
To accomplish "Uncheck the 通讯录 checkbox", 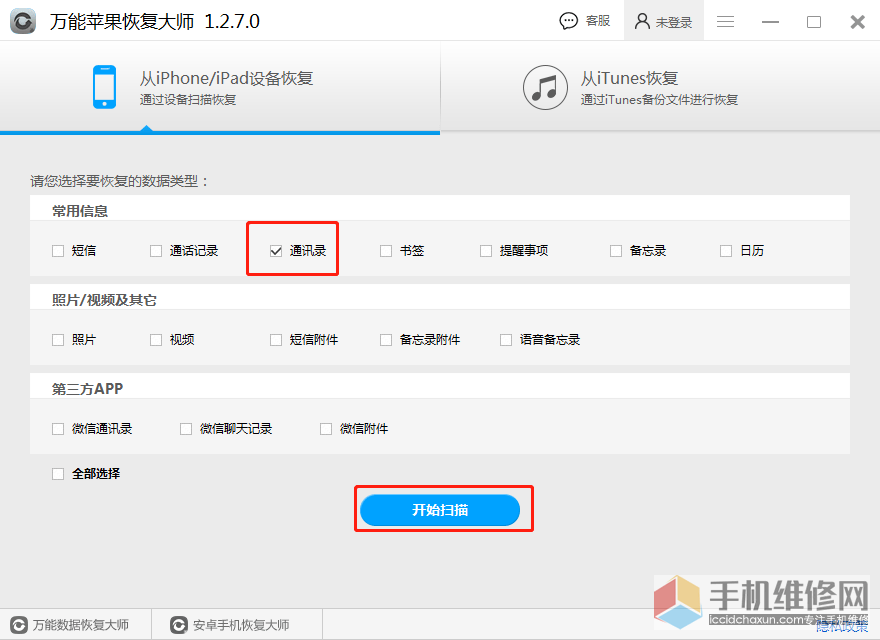I will pyautogui.click(x=276, y=251).
